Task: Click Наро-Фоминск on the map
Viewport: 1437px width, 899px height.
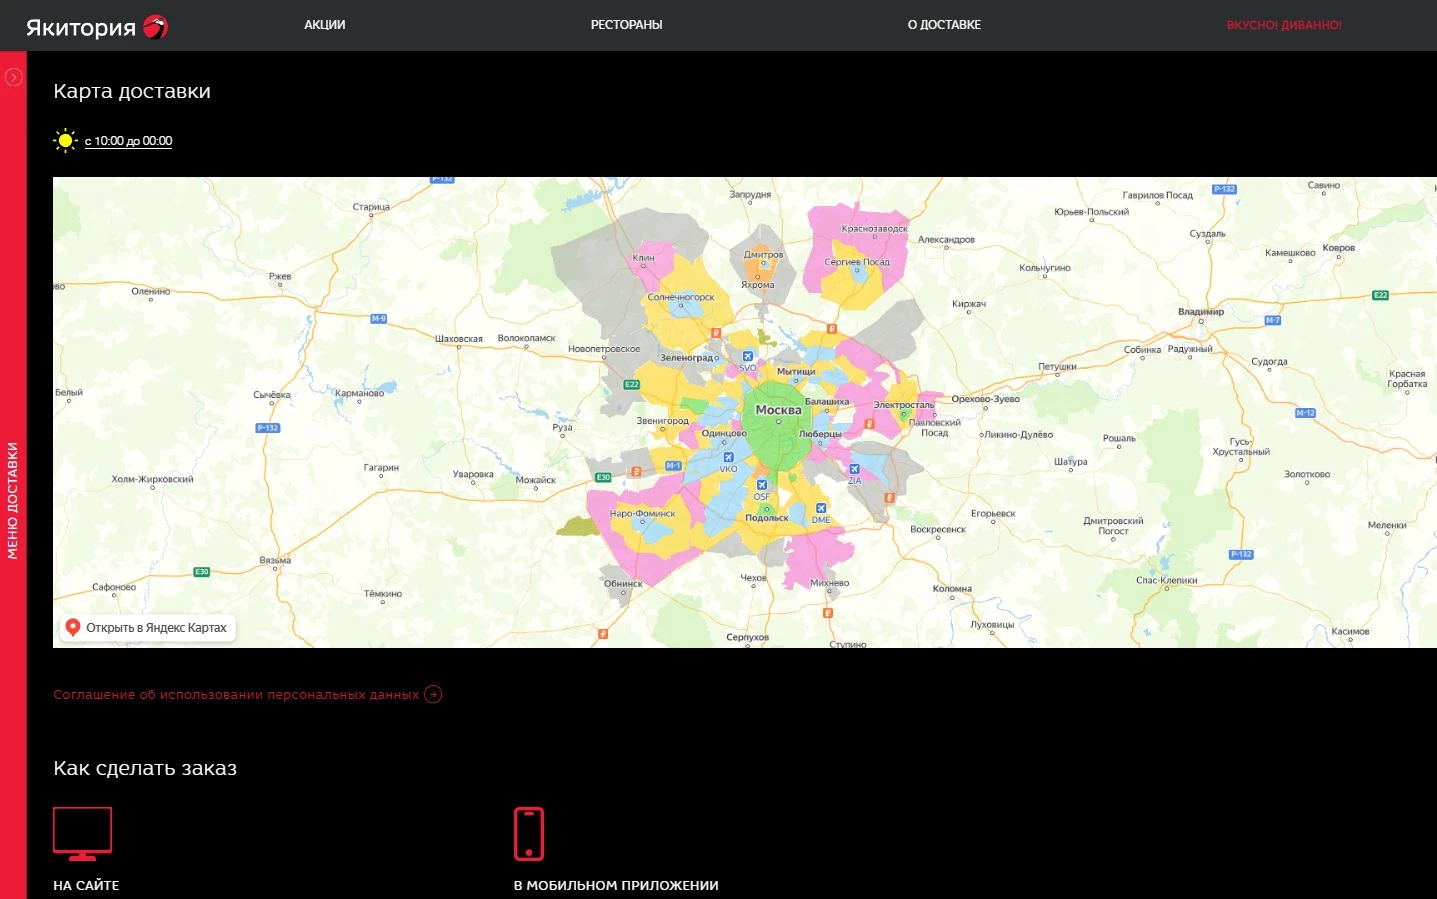Action: click(642, 514)
